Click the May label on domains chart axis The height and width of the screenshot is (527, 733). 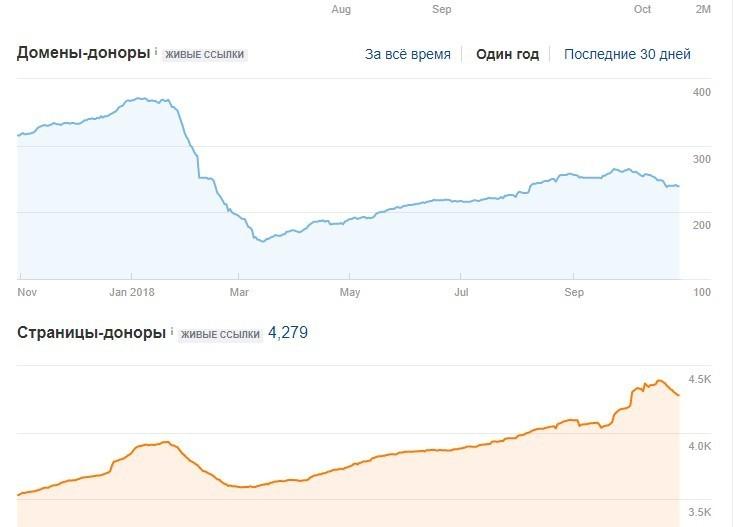coord(350,293)
